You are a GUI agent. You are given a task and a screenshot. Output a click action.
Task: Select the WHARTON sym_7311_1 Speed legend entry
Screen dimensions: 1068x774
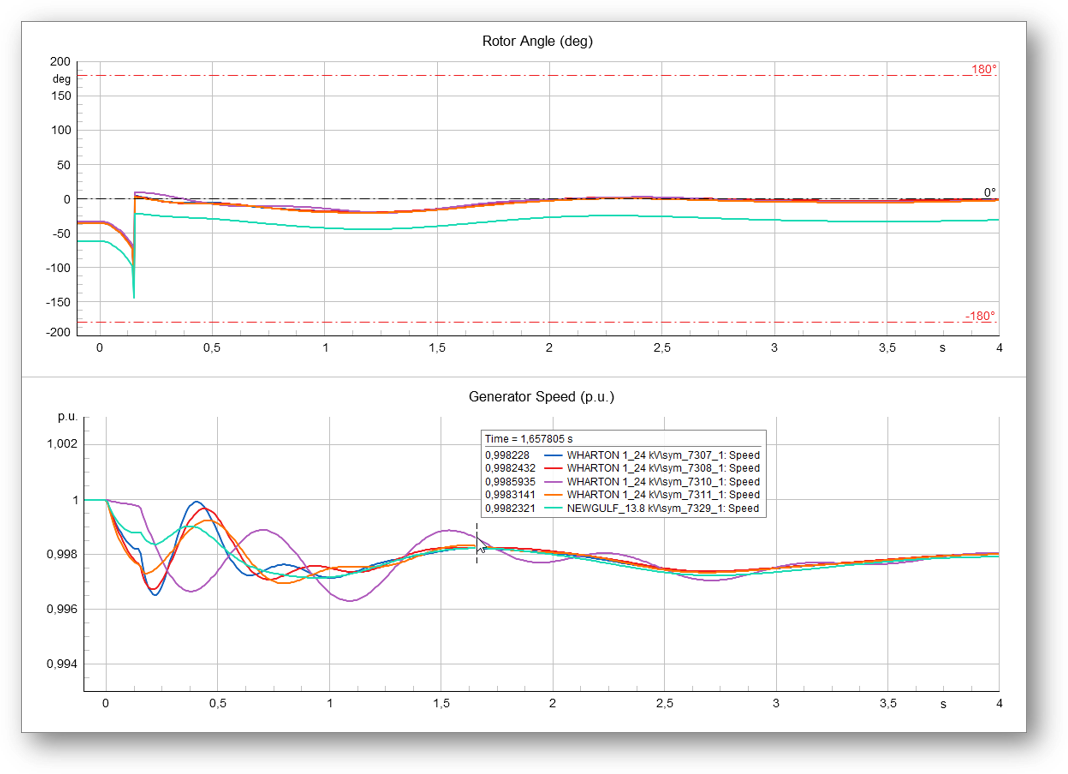[x=663, y=495]
